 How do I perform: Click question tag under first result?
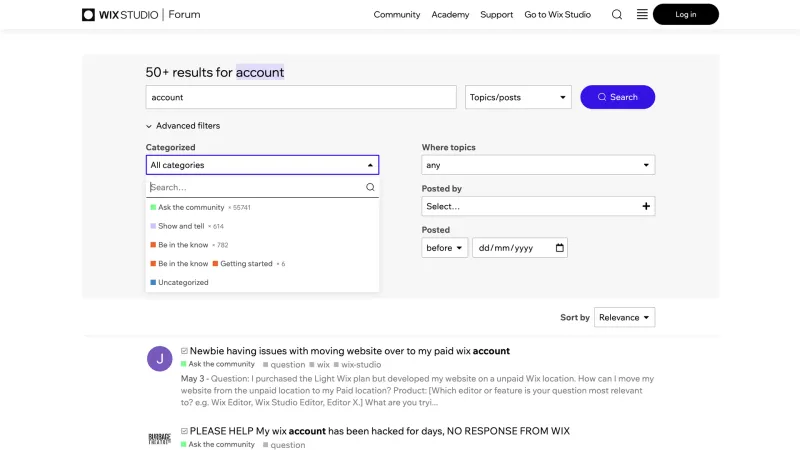[x=284, y=364]
